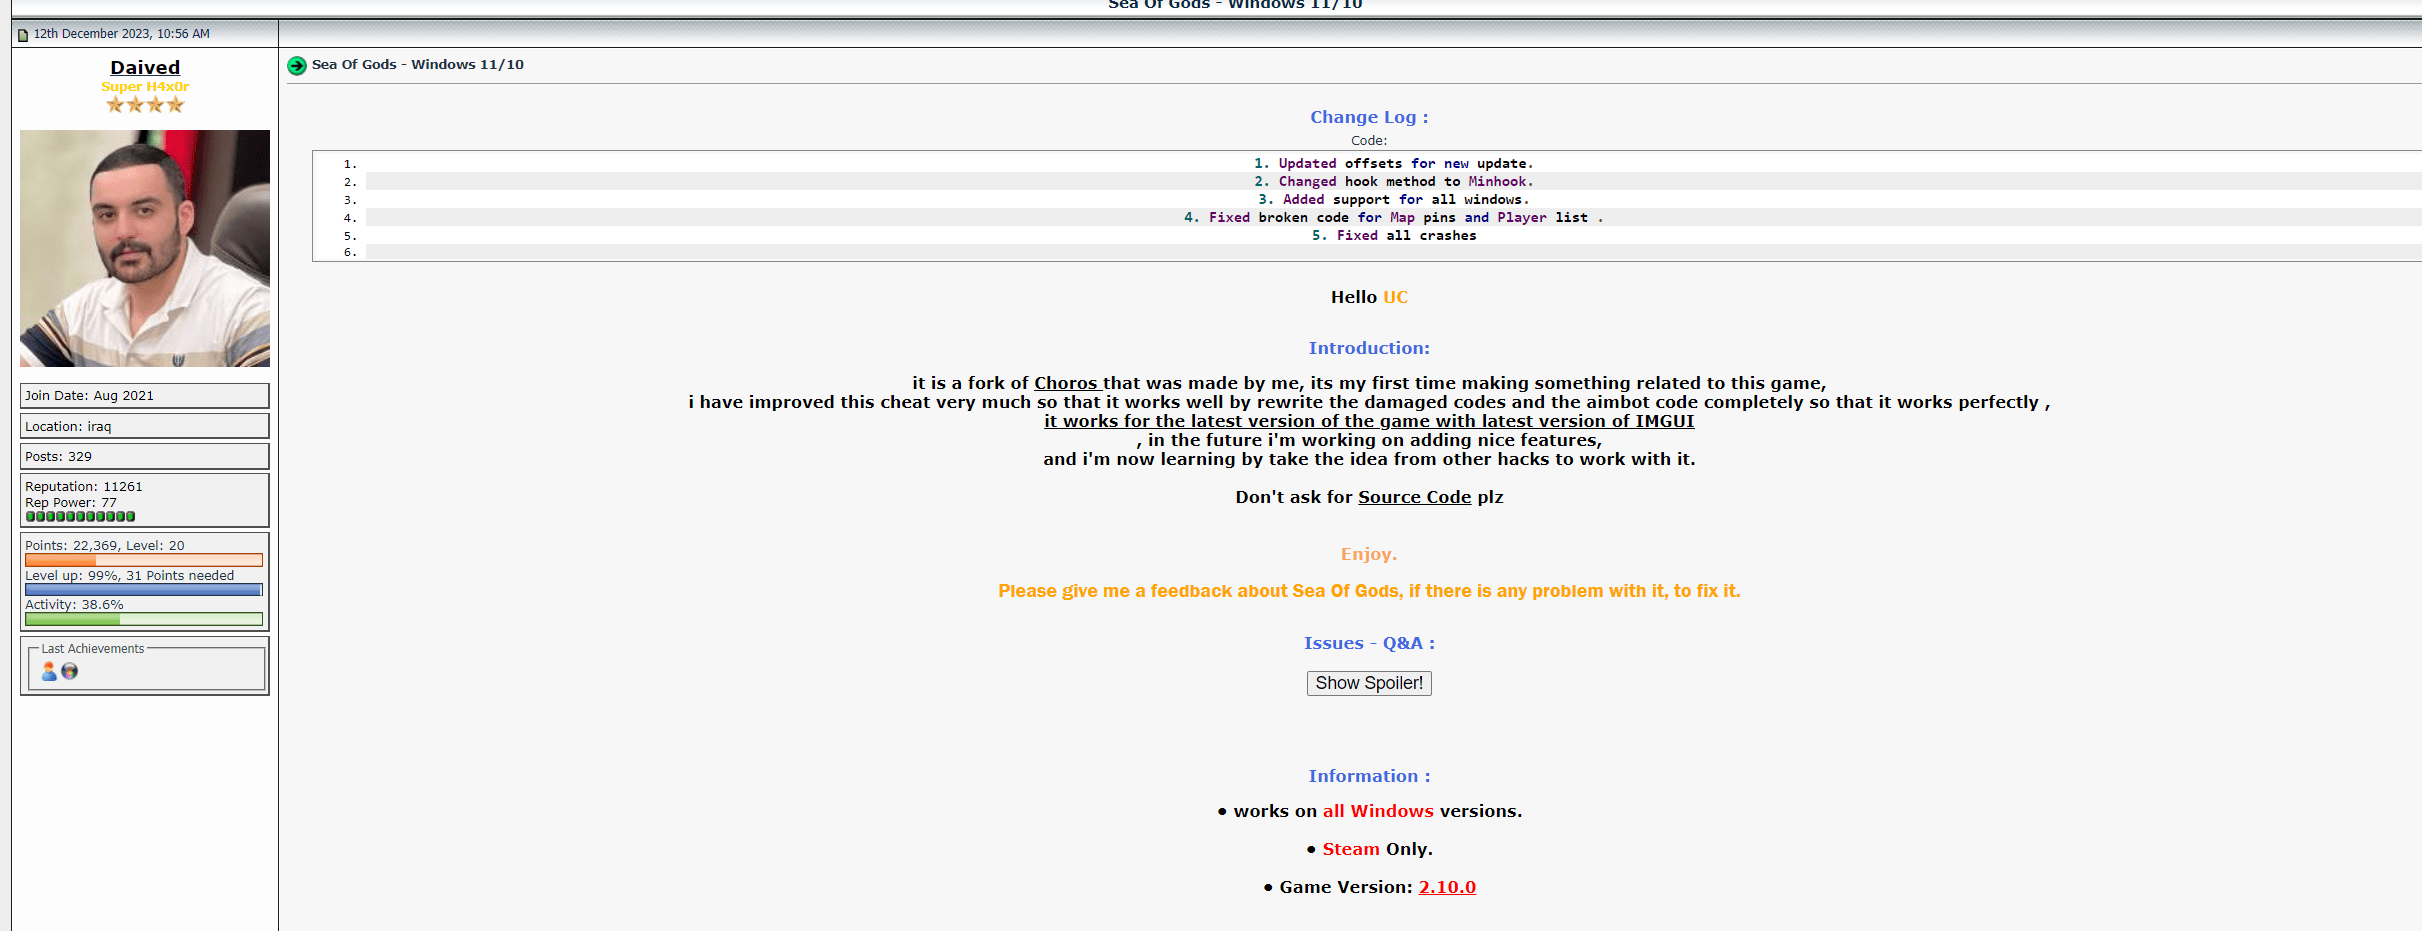Click the 'Hello UC' greeting
Viewport: 2422px width, 931px height.
point(1369,297)
